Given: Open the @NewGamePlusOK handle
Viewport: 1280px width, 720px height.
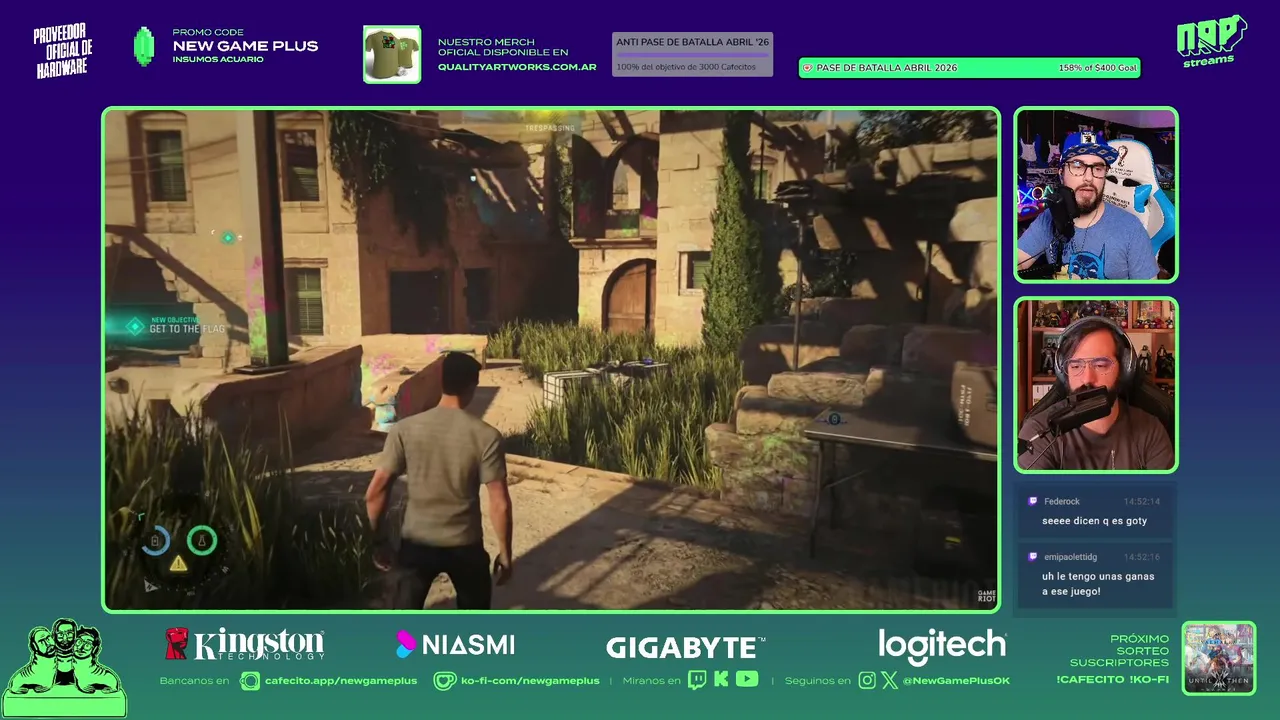Looking at the screenshot, I should tap(957, 681).
